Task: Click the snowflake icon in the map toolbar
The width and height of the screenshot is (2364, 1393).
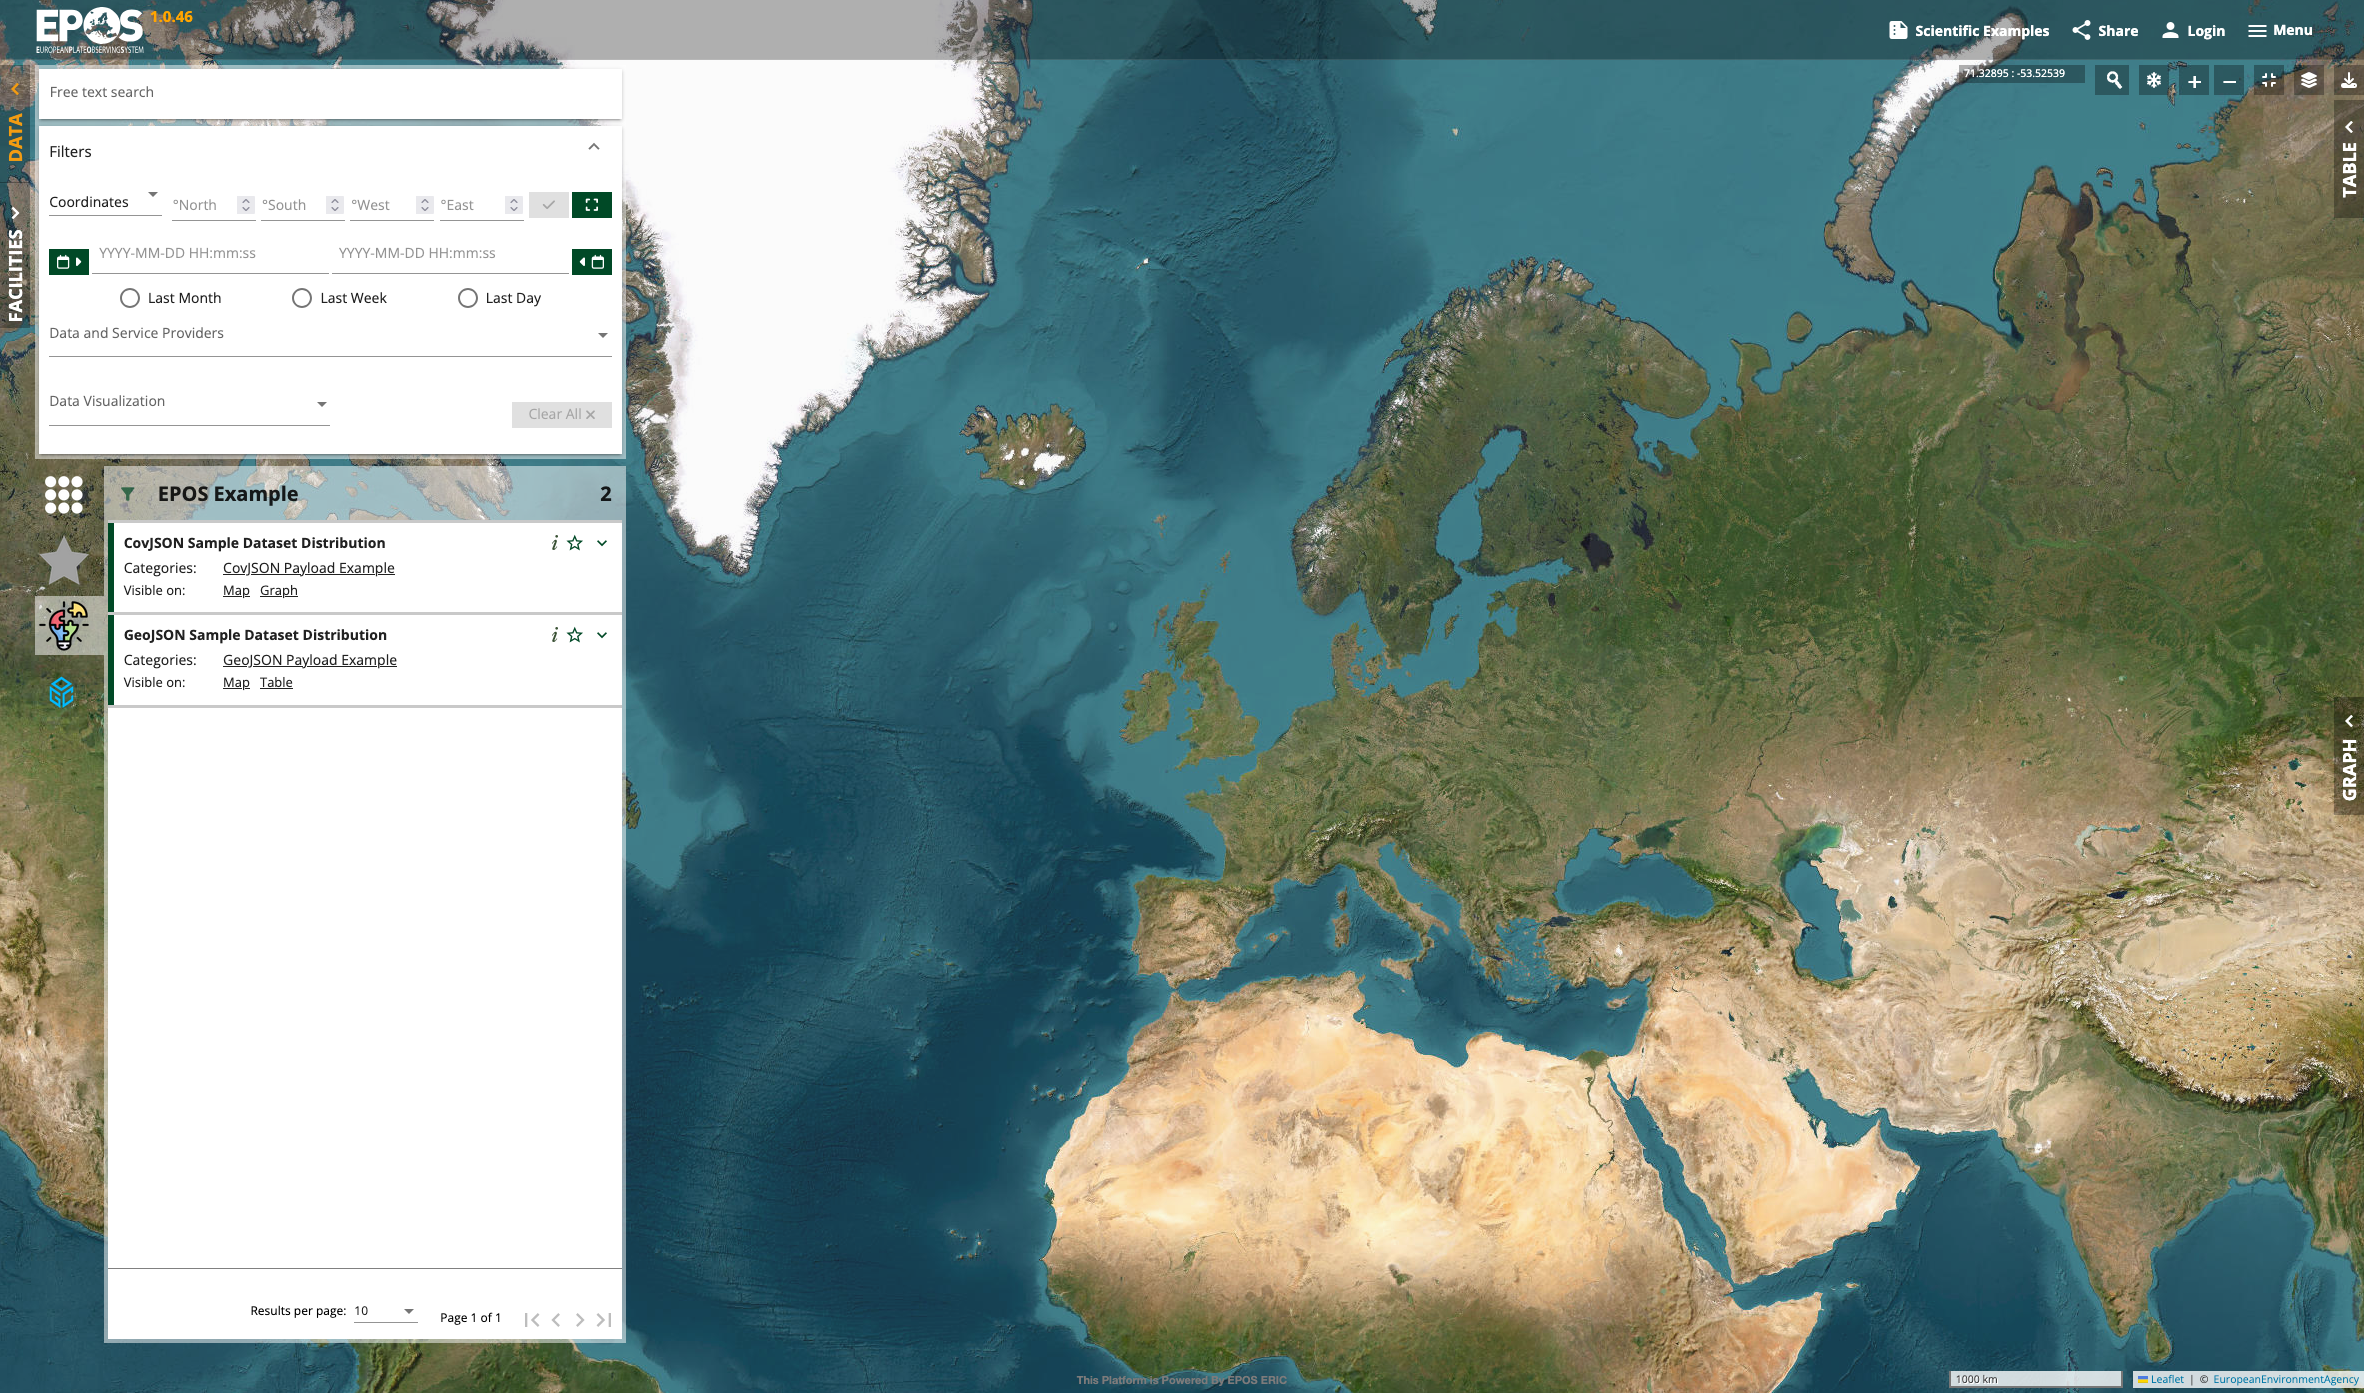Action: click(x=2153, y=80)
